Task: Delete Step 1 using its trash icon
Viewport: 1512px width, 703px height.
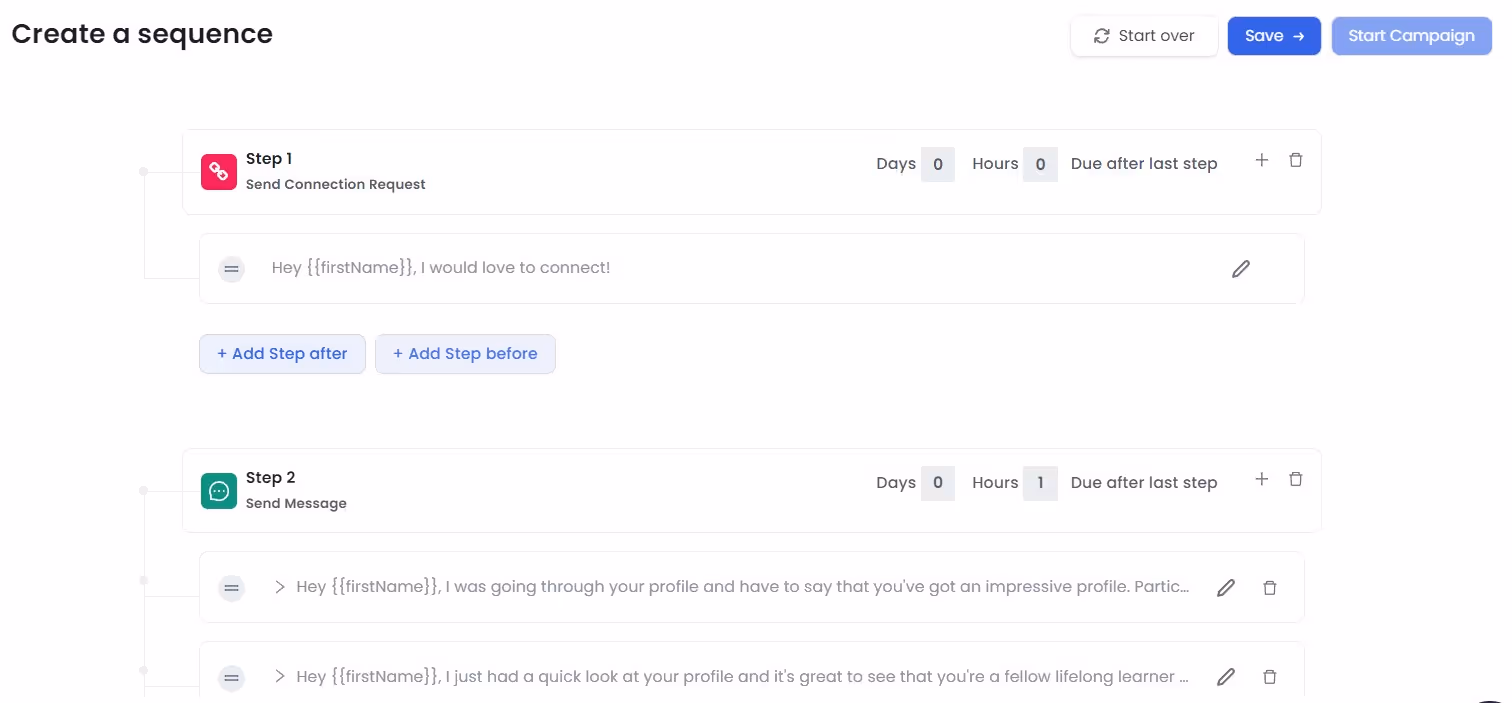Action: [x=1295, y=160]
